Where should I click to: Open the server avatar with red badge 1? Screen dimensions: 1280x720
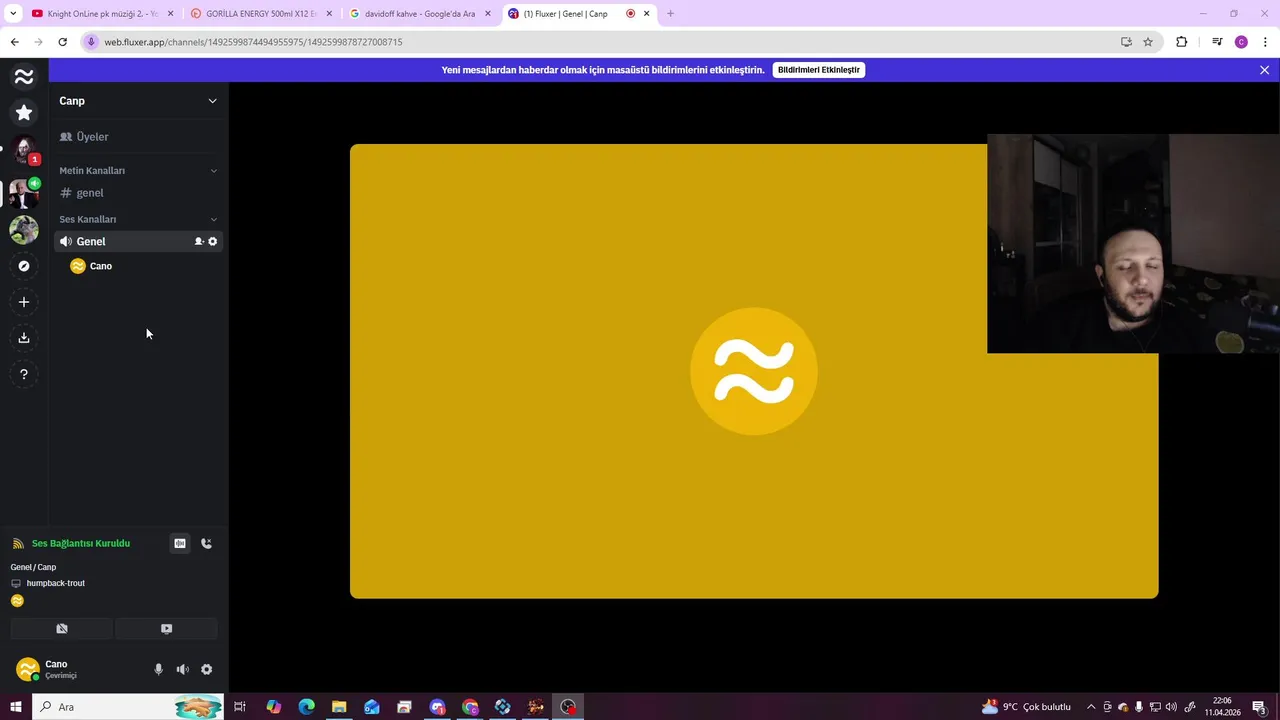[24, 150]
